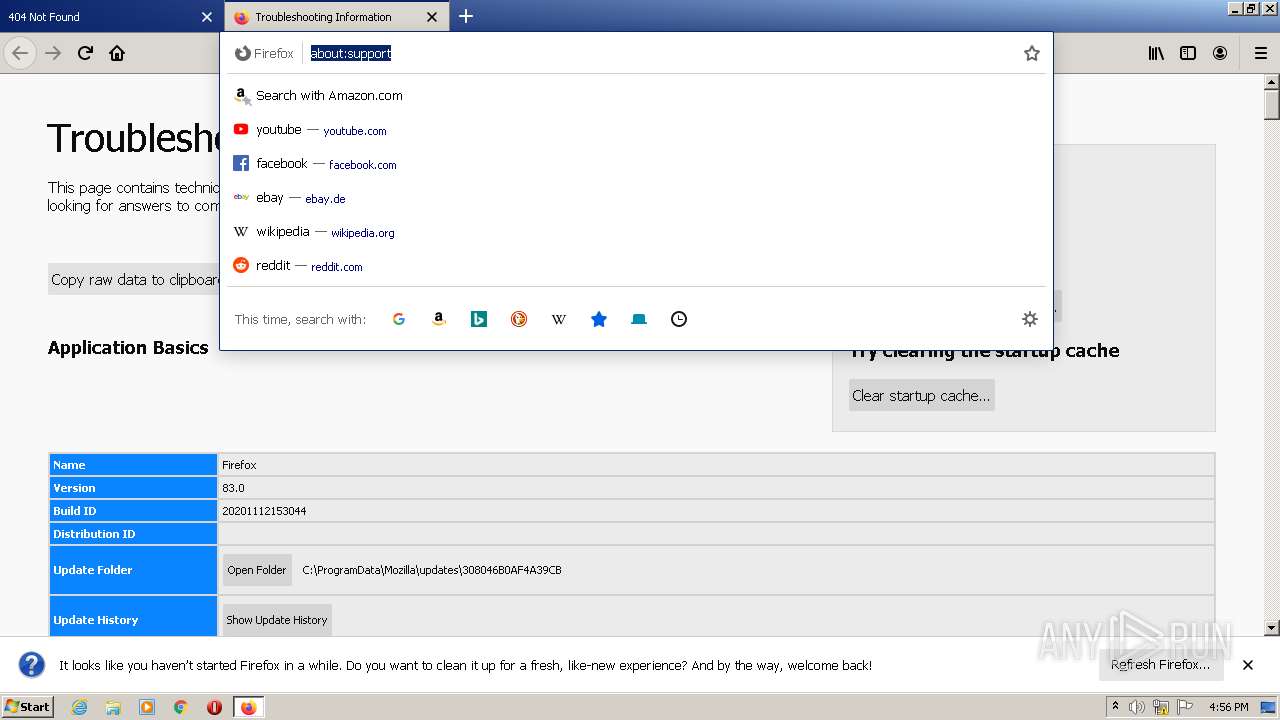Select Search with Amazon.com suggestion
Screen dimensions: 1280x720
click(x=636, y=96)
